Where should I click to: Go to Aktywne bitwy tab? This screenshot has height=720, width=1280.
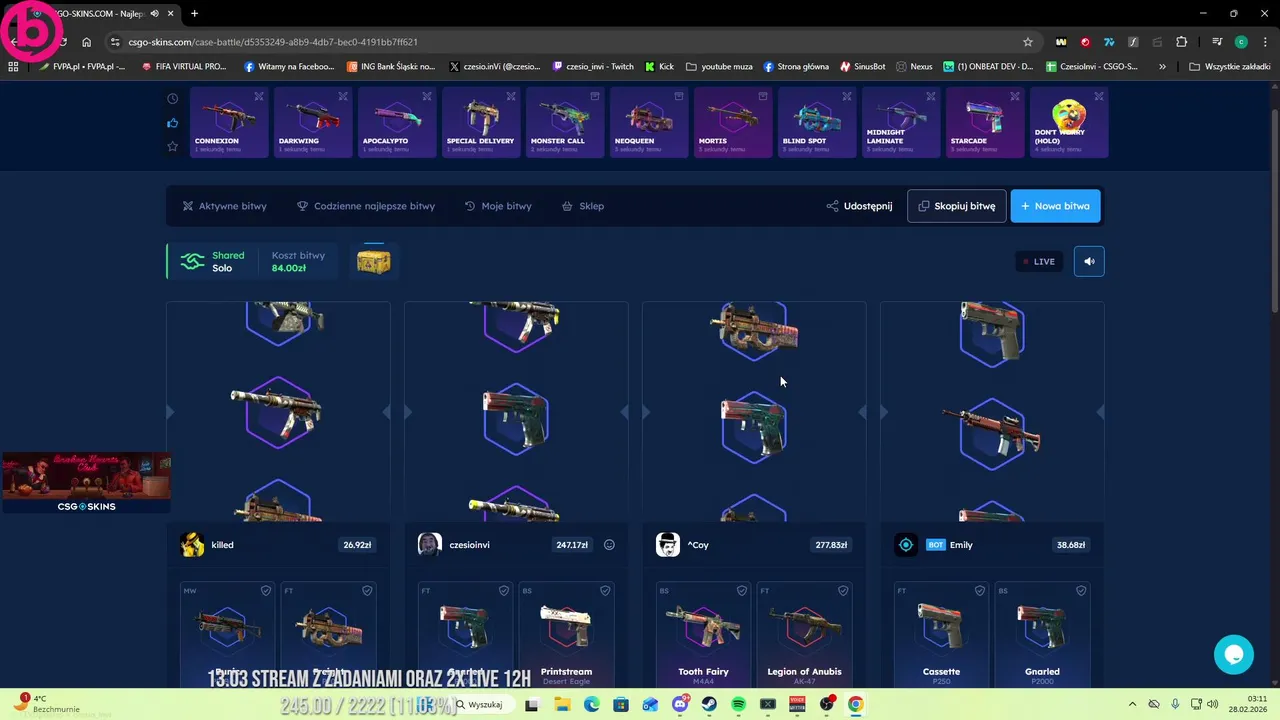tap(224, 206)
